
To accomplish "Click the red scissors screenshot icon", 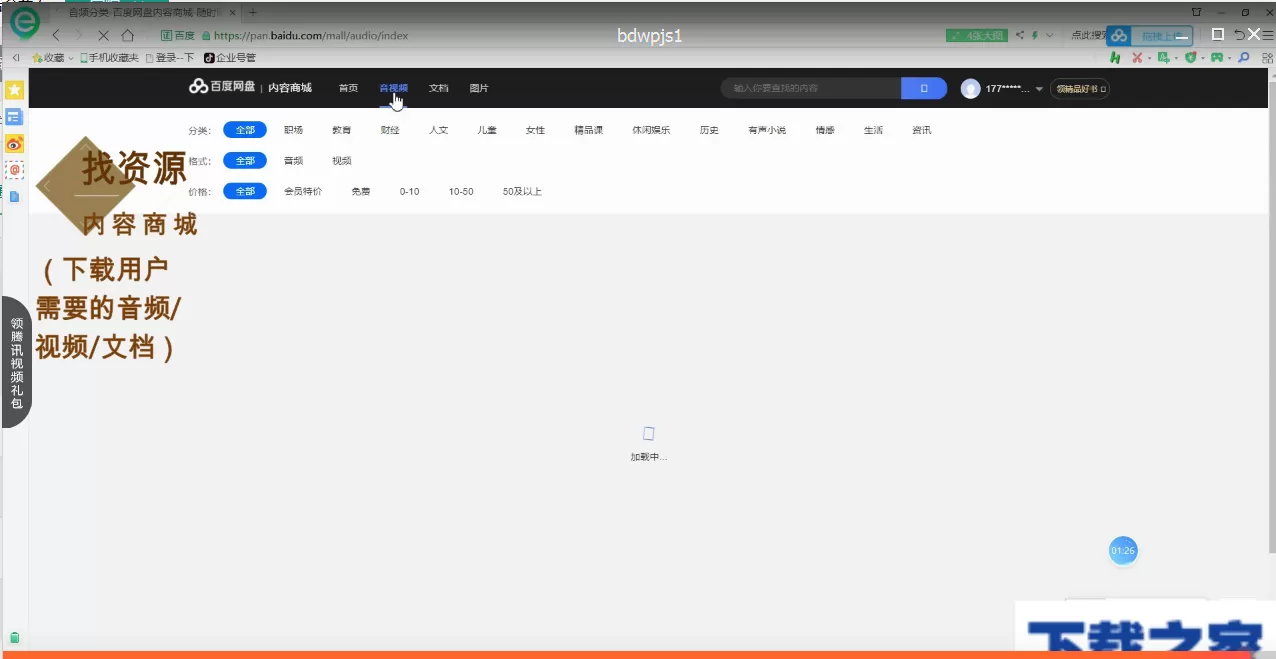I will point(1137,58).
